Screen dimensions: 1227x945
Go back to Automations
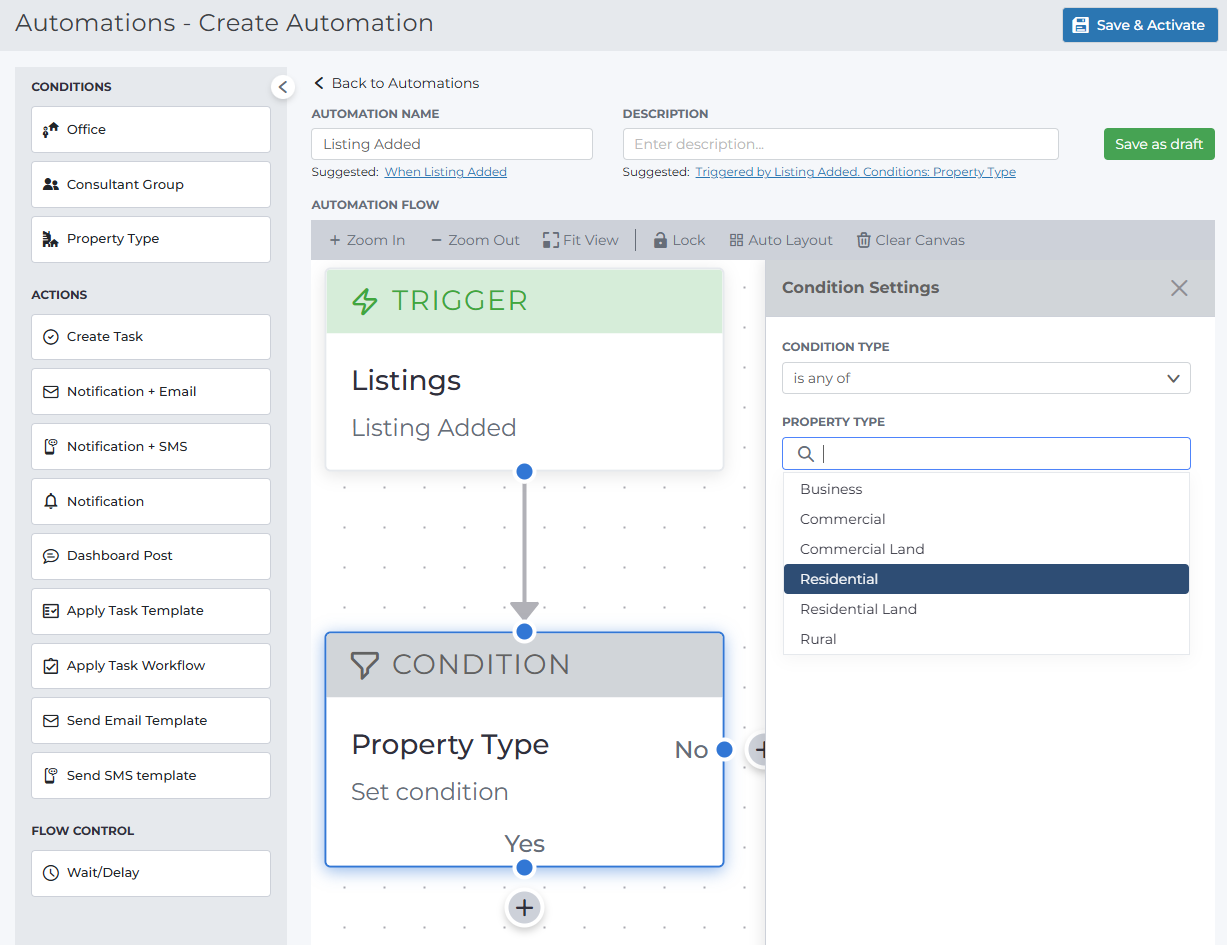[x=396, y=83]
